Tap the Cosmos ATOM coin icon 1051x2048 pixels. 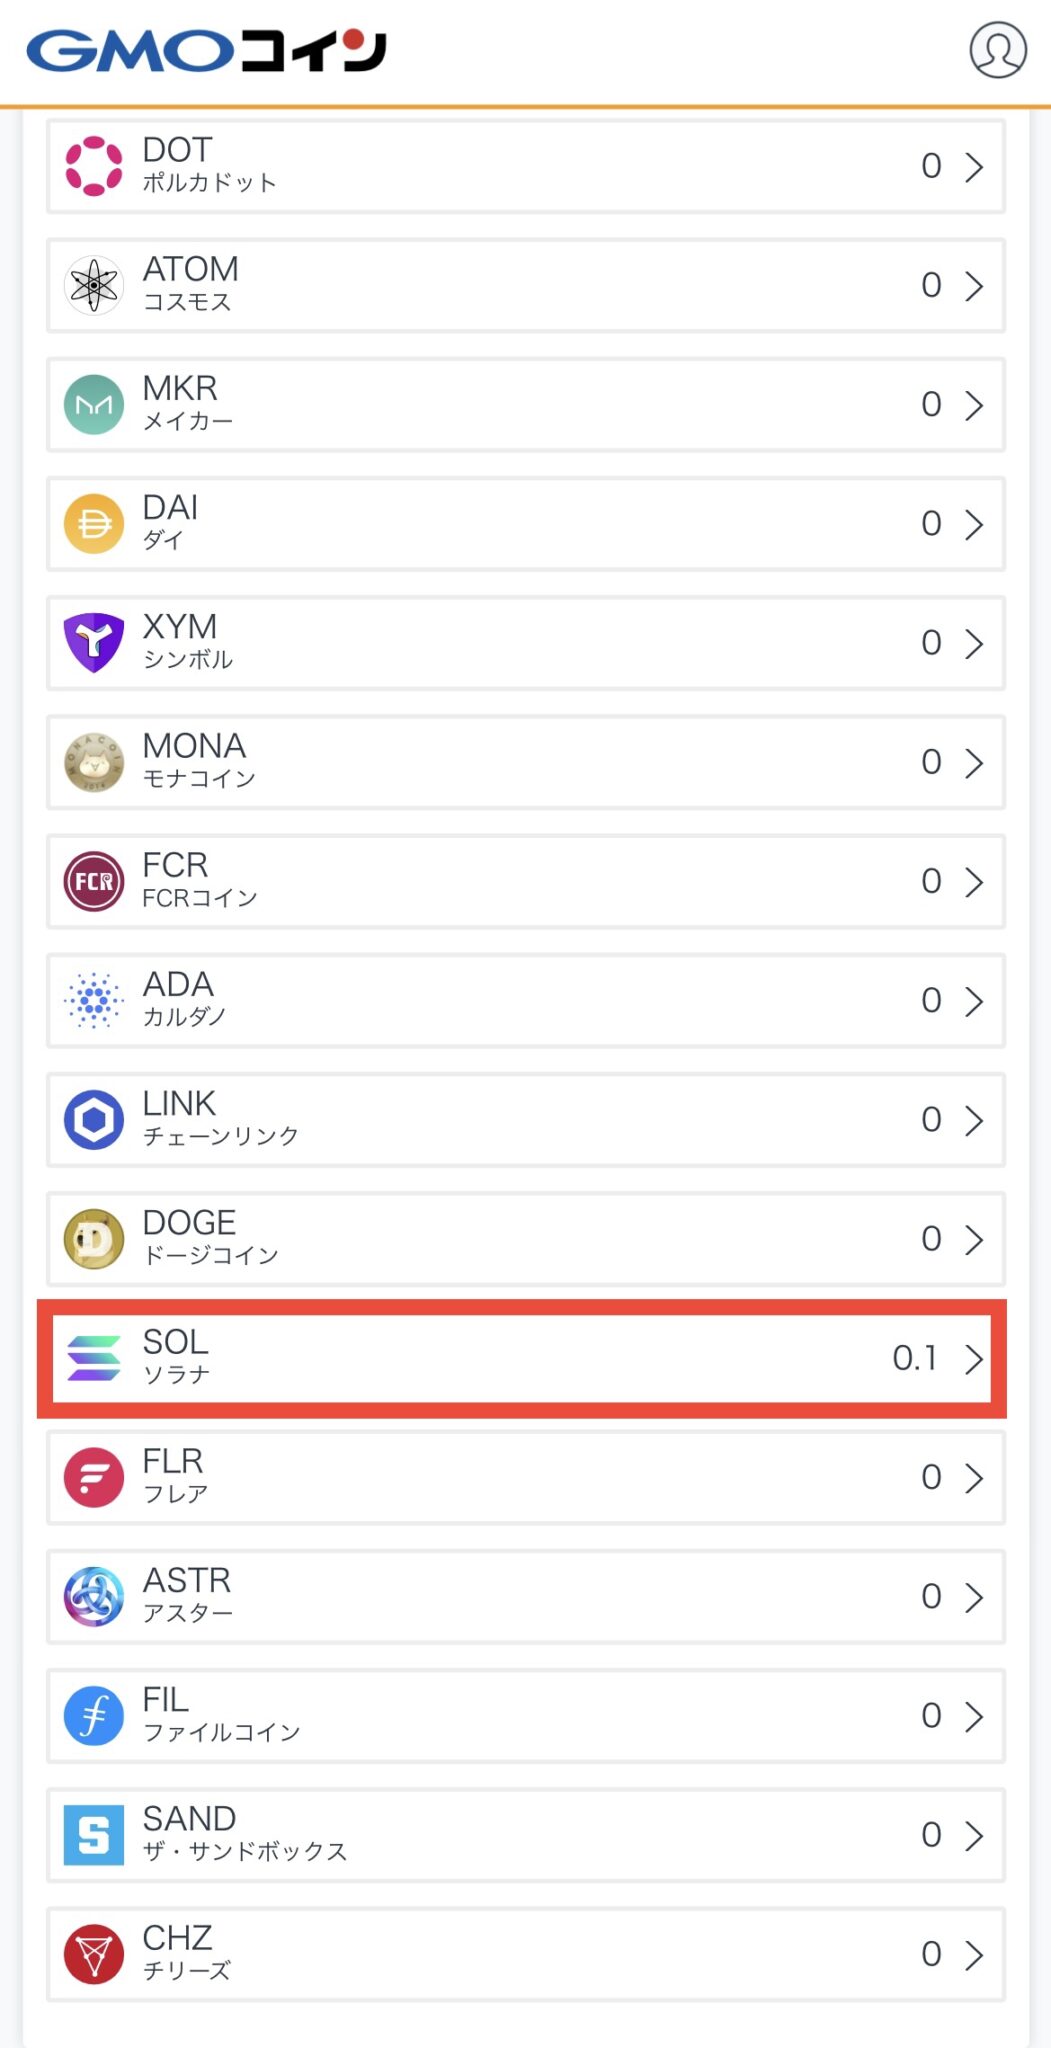[x=93, y=285]
